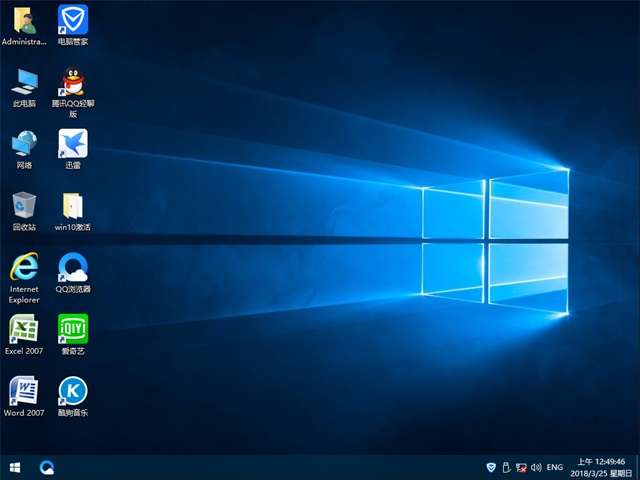Viewport: 640px width, 480px height.
Task: Click the Word 2007 shortcut
Action: click(x=24, y=391)
